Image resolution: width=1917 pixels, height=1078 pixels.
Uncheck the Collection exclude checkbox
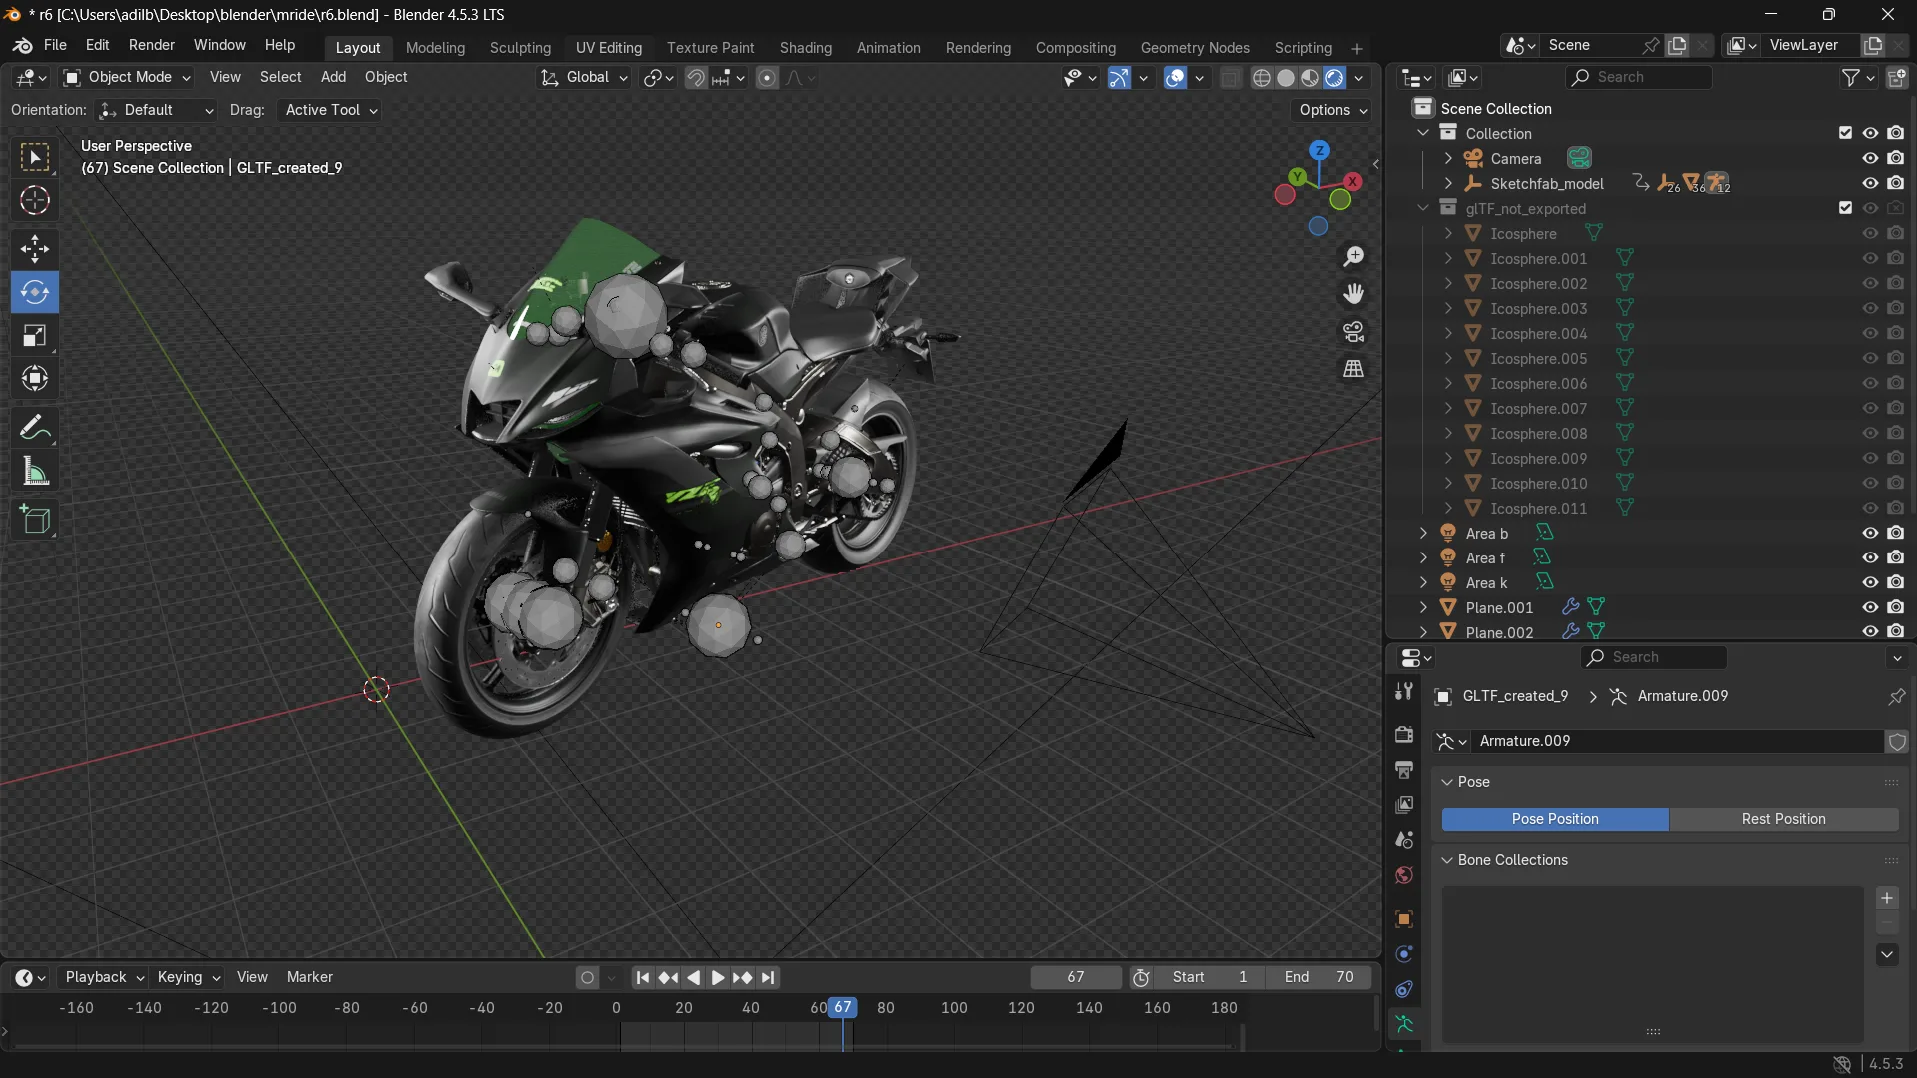pos(1845,133)
